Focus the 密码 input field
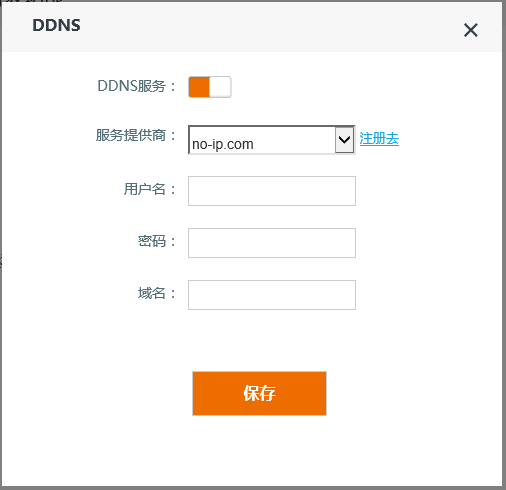Viewport: 506px width, 490px height. 272,243
